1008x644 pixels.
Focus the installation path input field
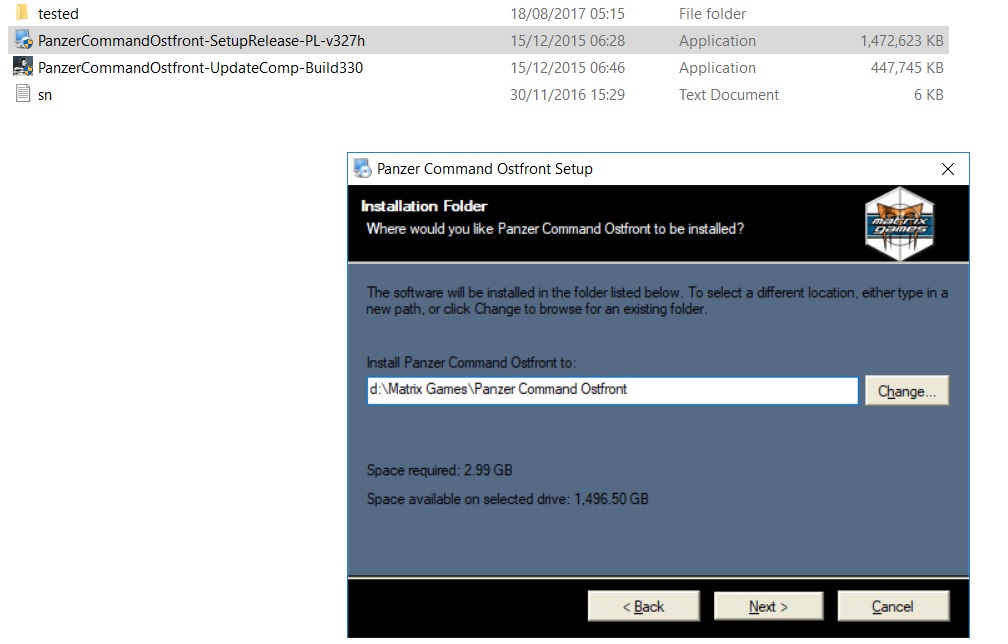[612, 390]
